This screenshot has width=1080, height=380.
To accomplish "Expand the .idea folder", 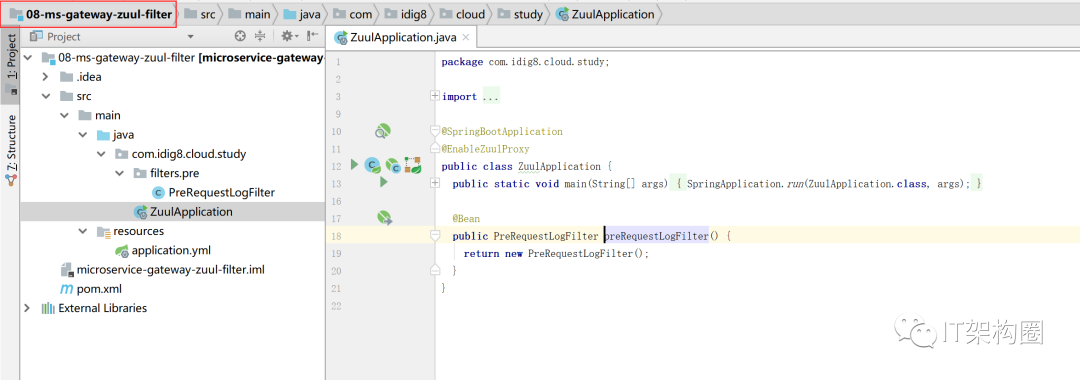I will click(x=45, y=77).
